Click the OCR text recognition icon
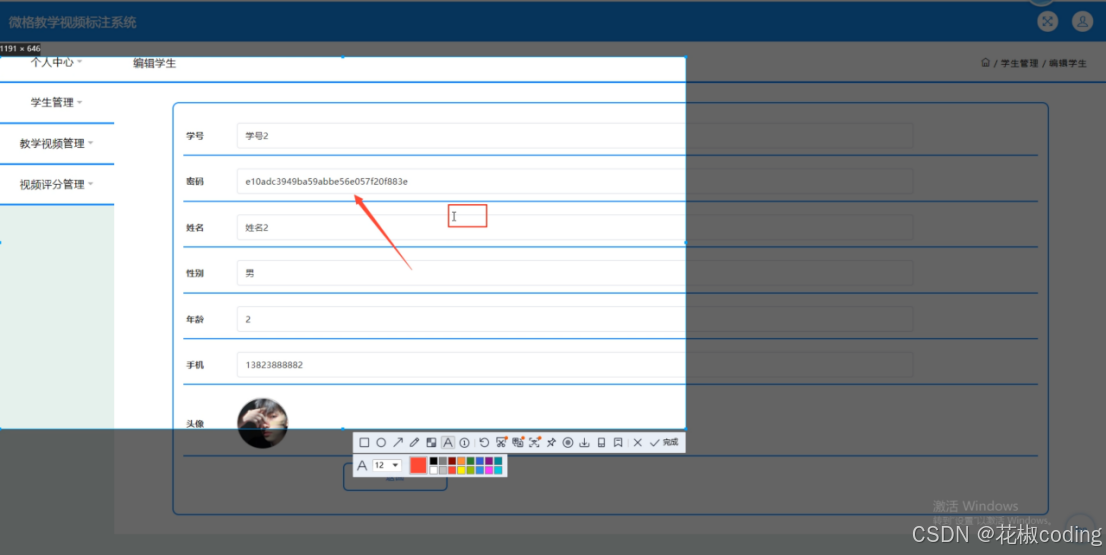 point(534,442)
